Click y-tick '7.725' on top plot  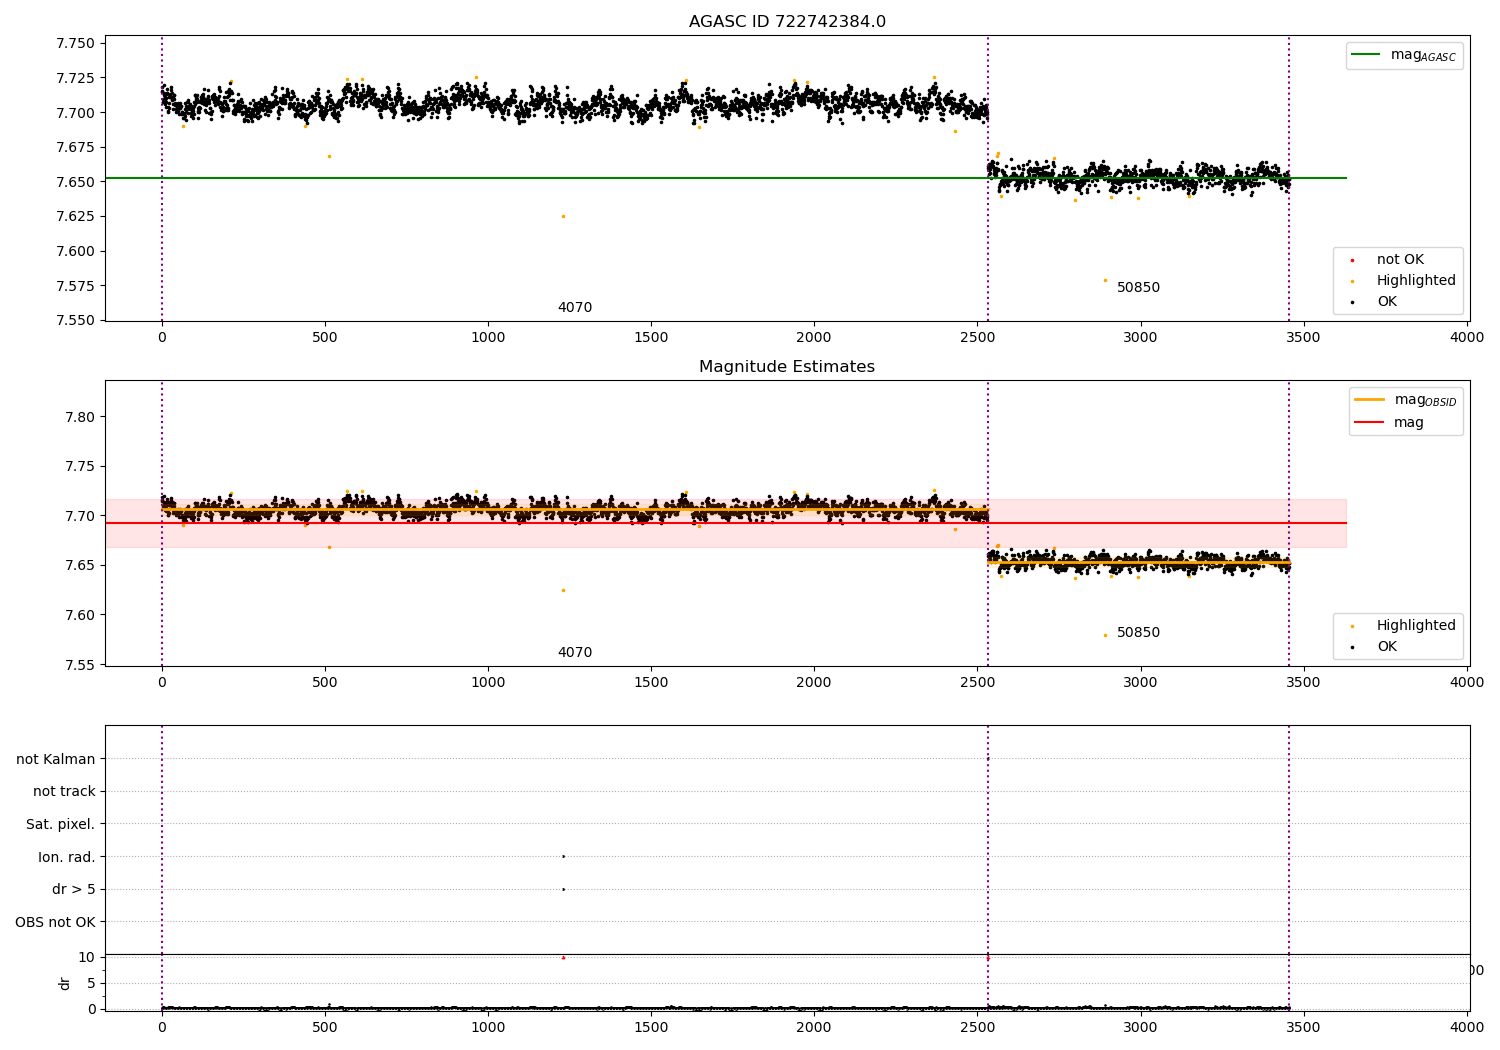pyautogui.click(x=75, y=78)
